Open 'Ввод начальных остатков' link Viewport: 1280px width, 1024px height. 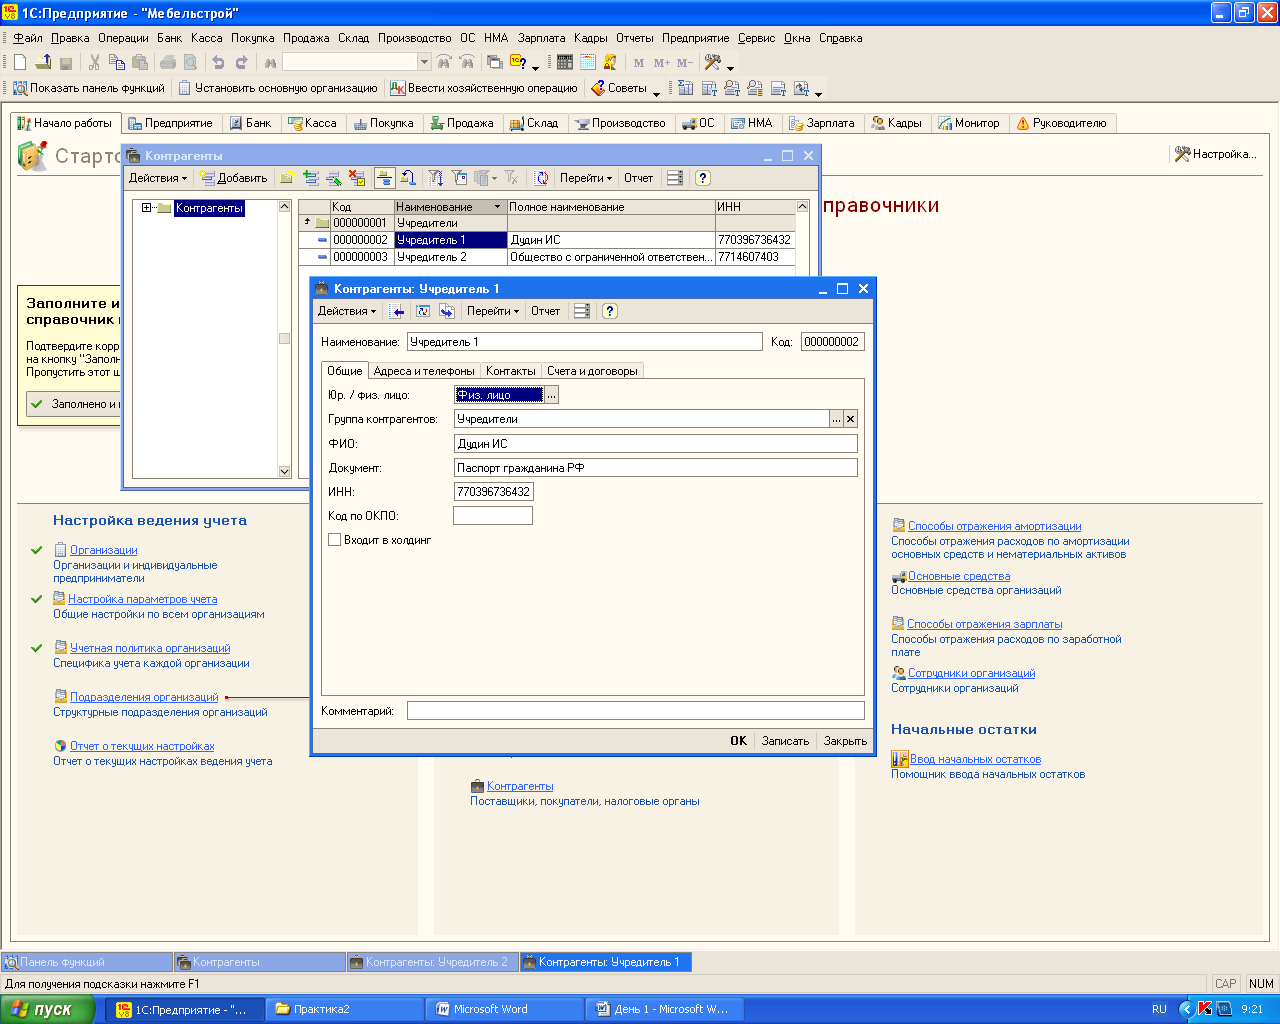coord(975,759)
